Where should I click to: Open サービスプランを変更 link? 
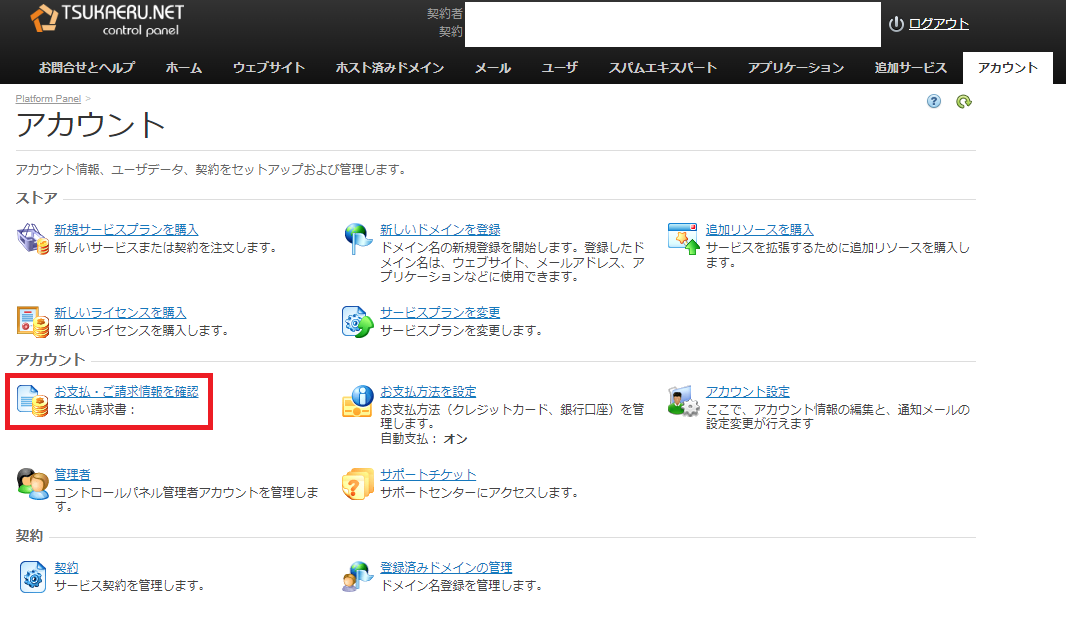click(440, 313)
